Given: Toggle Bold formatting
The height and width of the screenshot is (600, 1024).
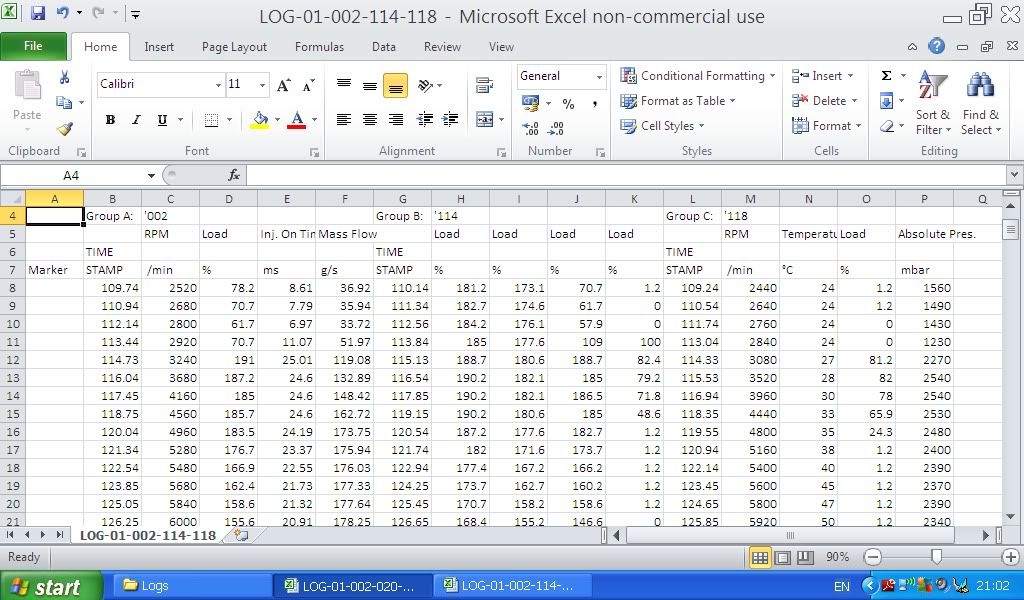Looking at the screenshot, I should (110, 120).
